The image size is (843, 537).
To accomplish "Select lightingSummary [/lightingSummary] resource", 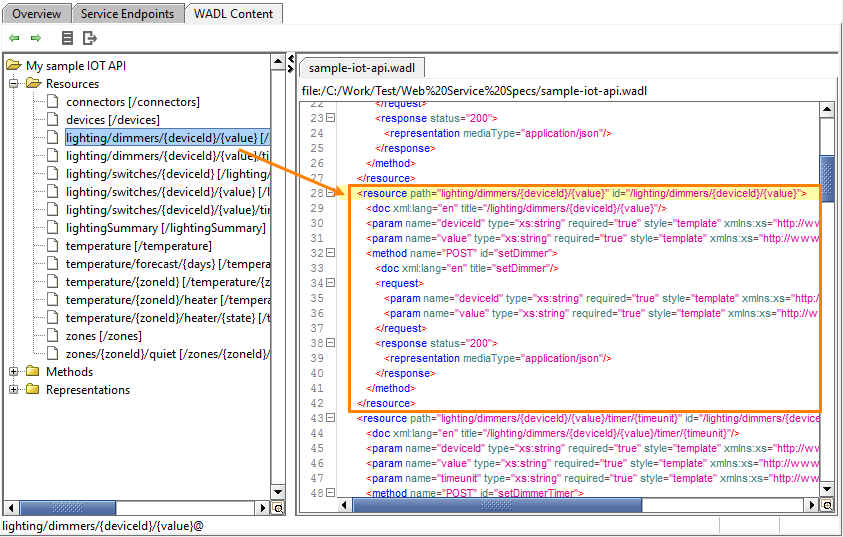I will point(166,228).
